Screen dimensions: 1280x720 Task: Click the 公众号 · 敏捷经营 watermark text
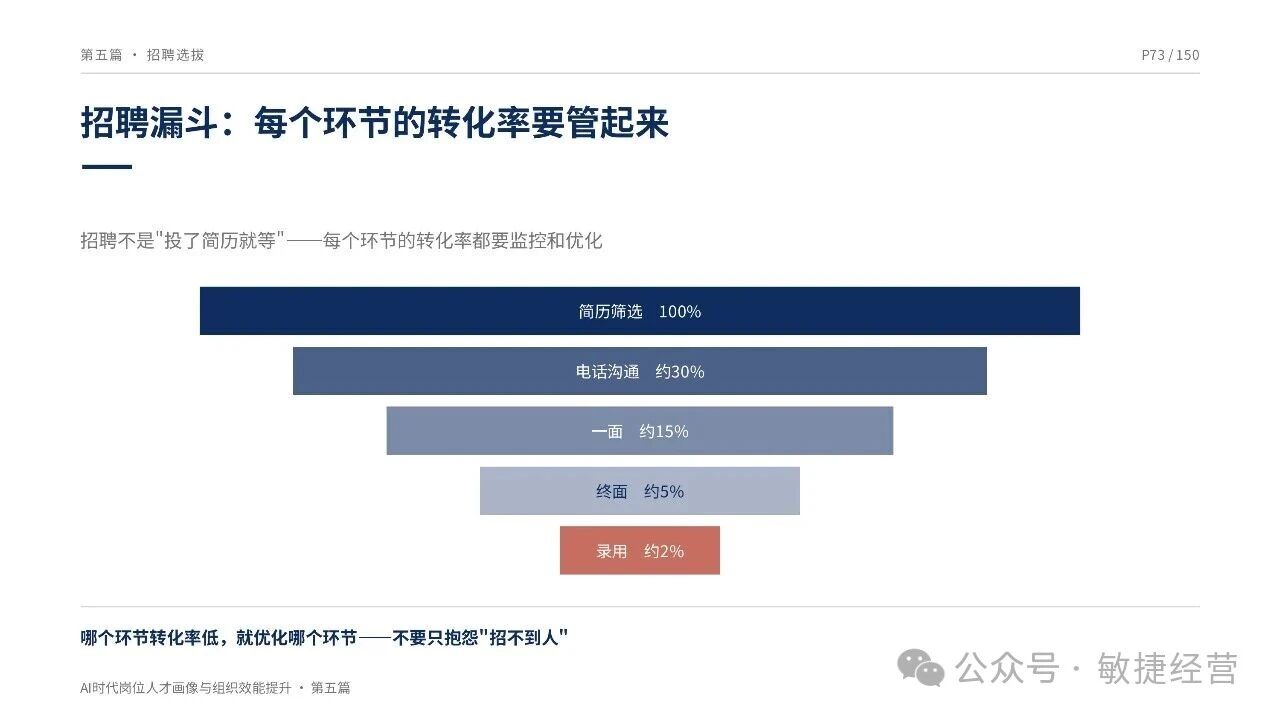[x=1097, y=668]
